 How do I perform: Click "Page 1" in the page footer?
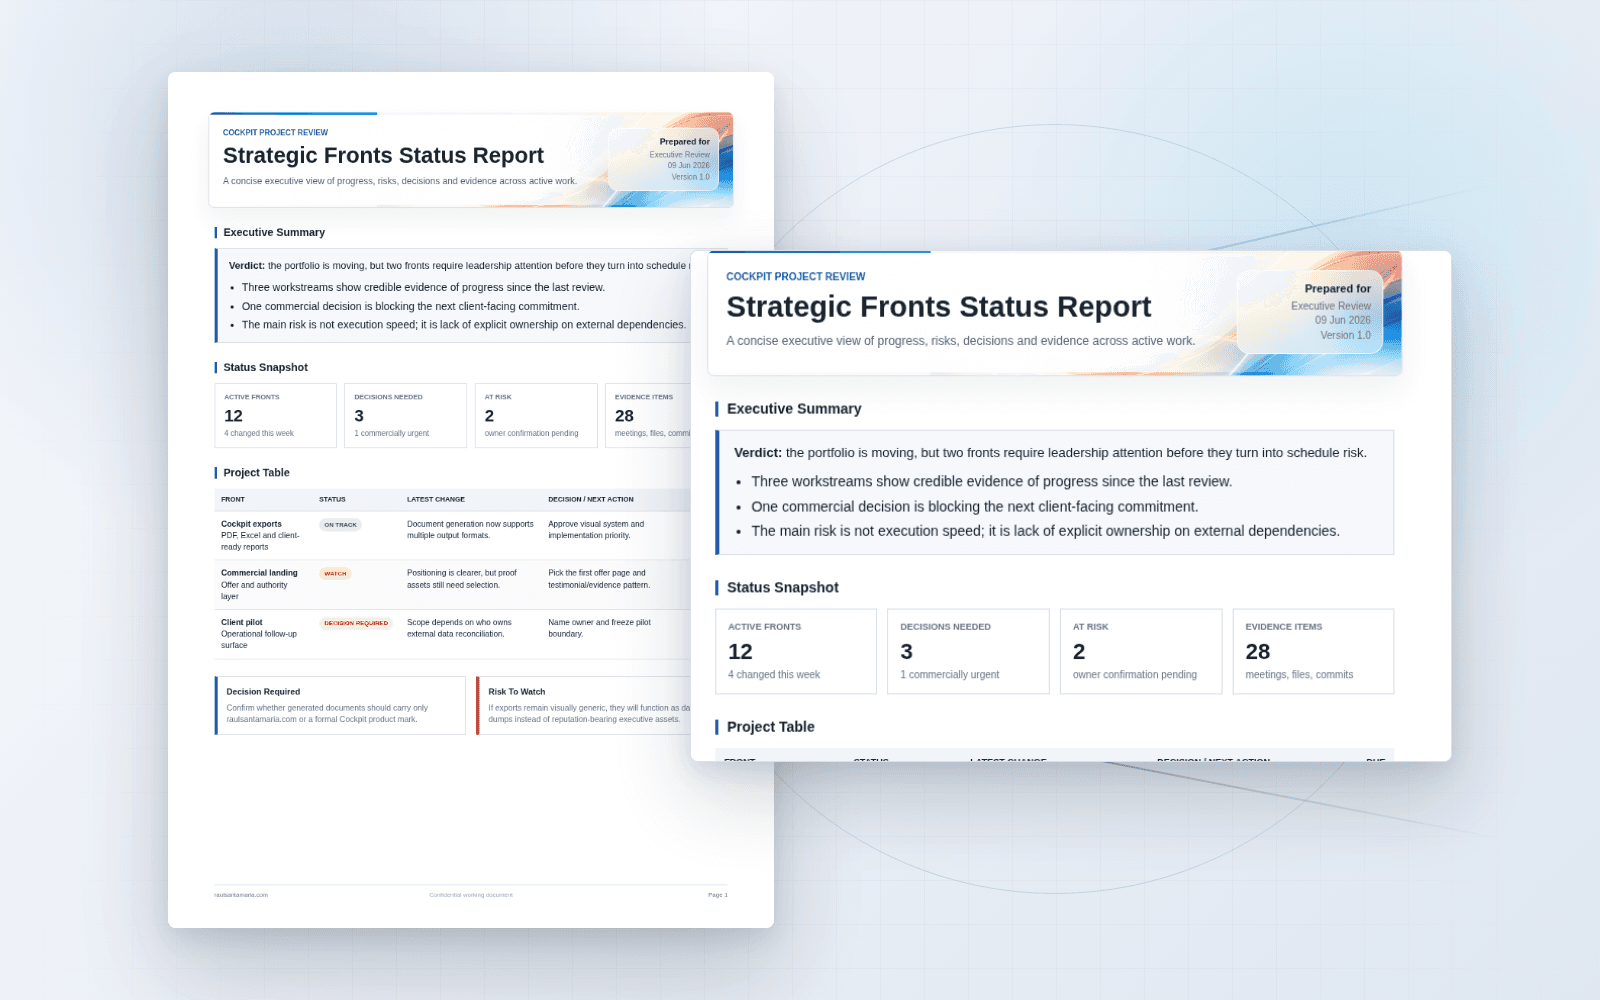tap(718, 895)
